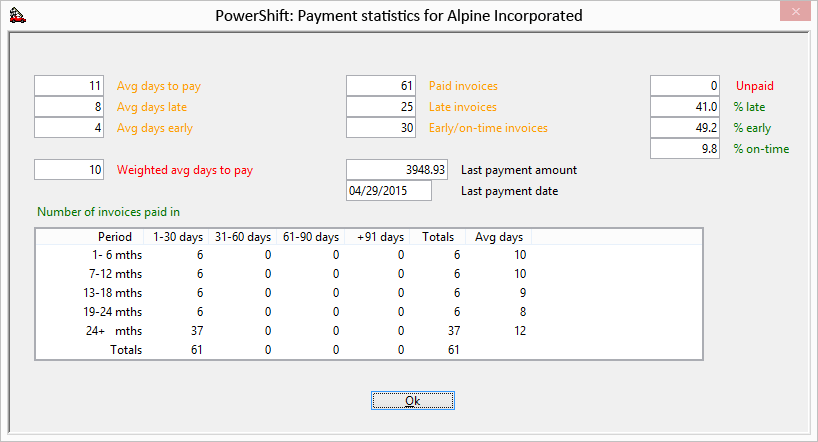Viewport: 818px width, 442px height.
Task: Click the 61 in Totals row Totals column
Action: click(453, 350)
